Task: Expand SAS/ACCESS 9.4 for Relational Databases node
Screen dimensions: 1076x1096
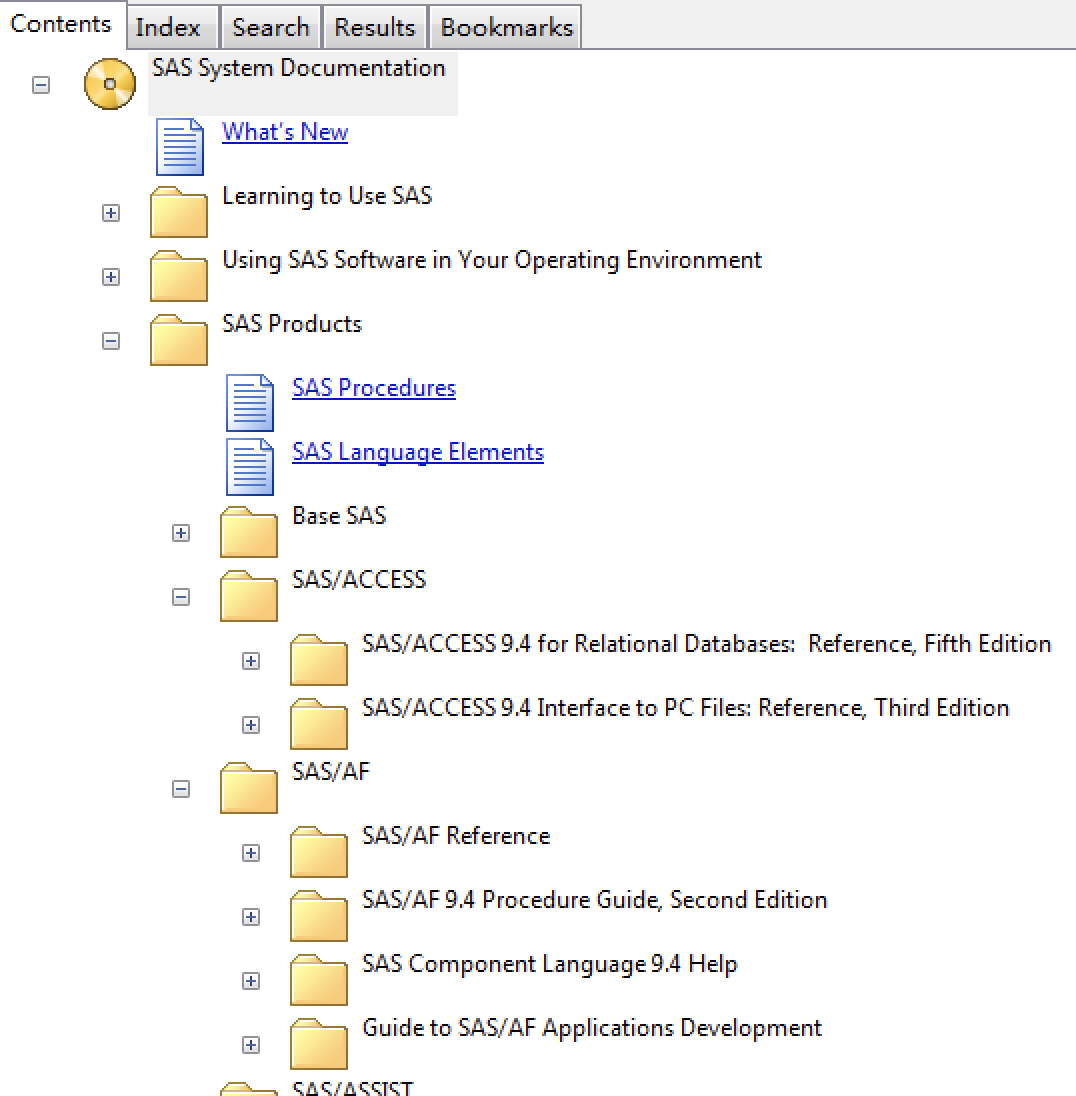Action: (251, 661)
